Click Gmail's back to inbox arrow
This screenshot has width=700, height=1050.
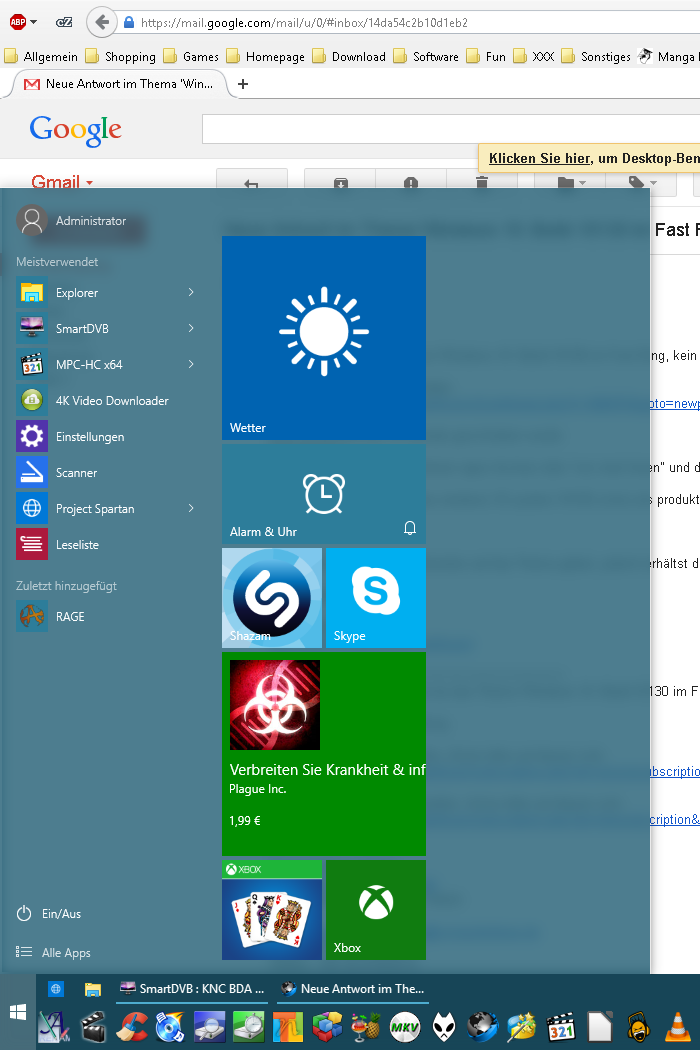pos(252,181)
